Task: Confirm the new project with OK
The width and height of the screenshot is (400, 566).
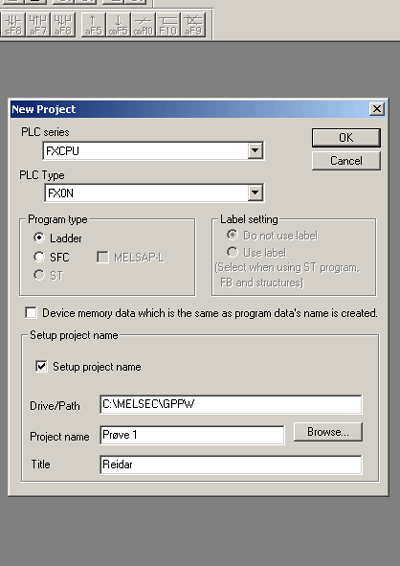Action: [346, 138]
